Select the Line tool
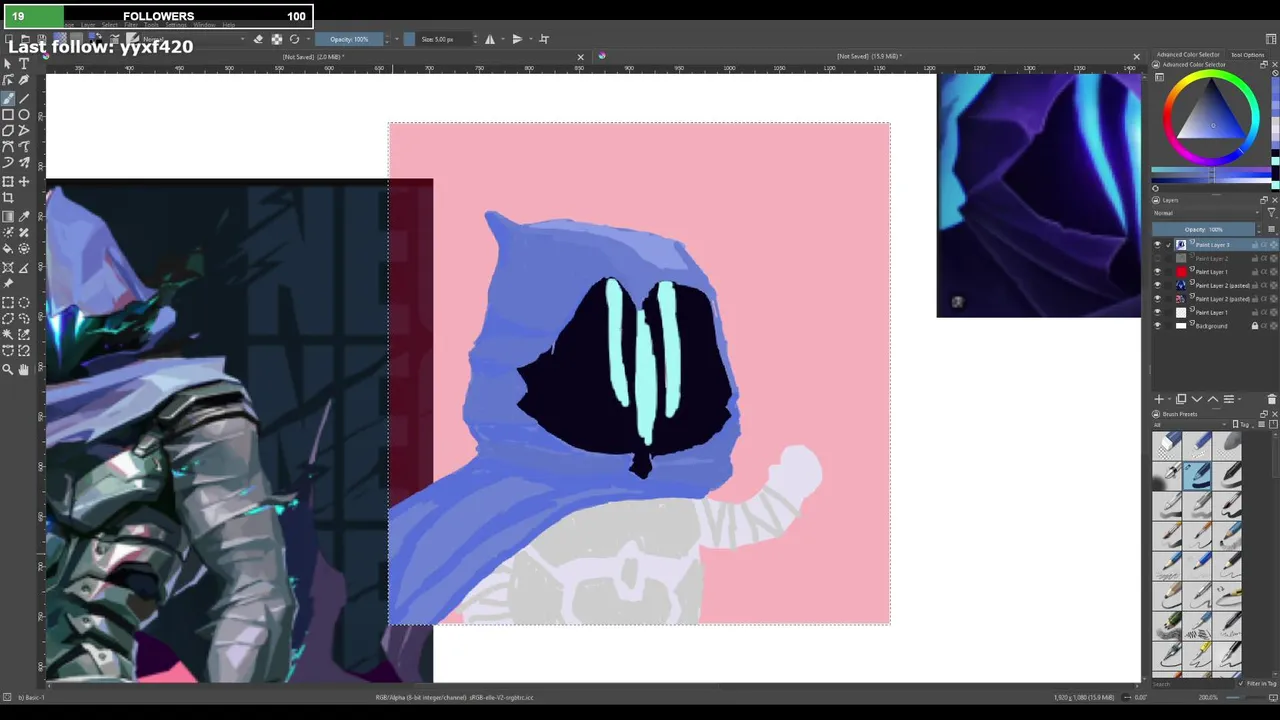This screenshot has height=720, width=1280. (24, 98)
